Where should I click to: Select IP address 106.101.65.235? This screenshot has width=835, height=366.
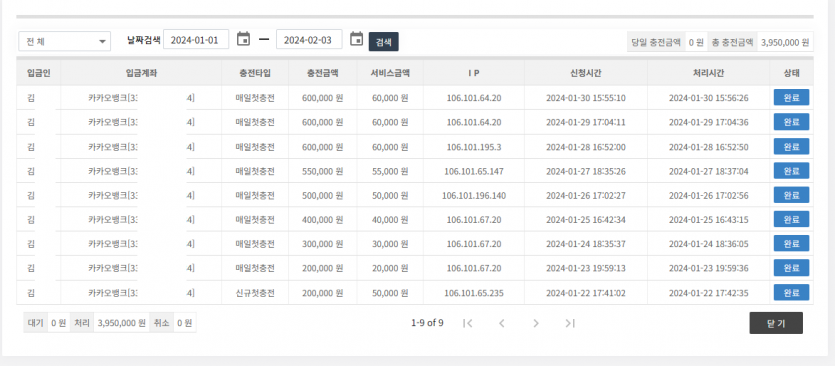[474, 292]
